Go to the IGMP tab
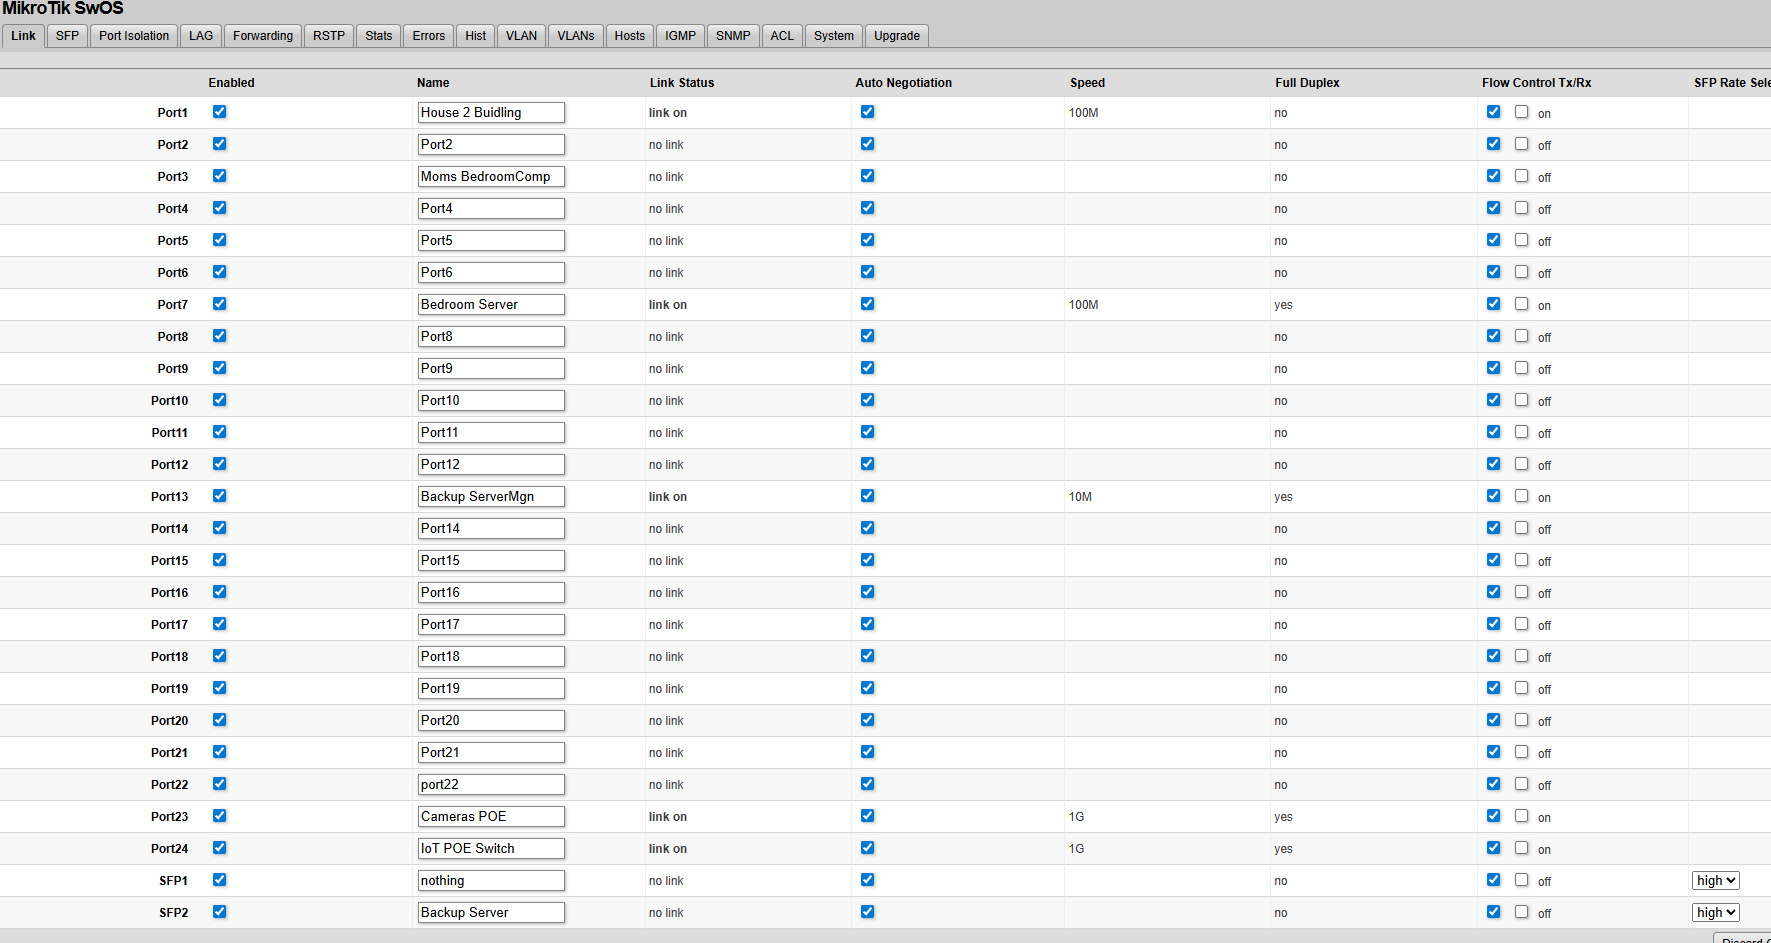Image resolution: width=1771 pixels, height=943 pixels. [681, 36]
